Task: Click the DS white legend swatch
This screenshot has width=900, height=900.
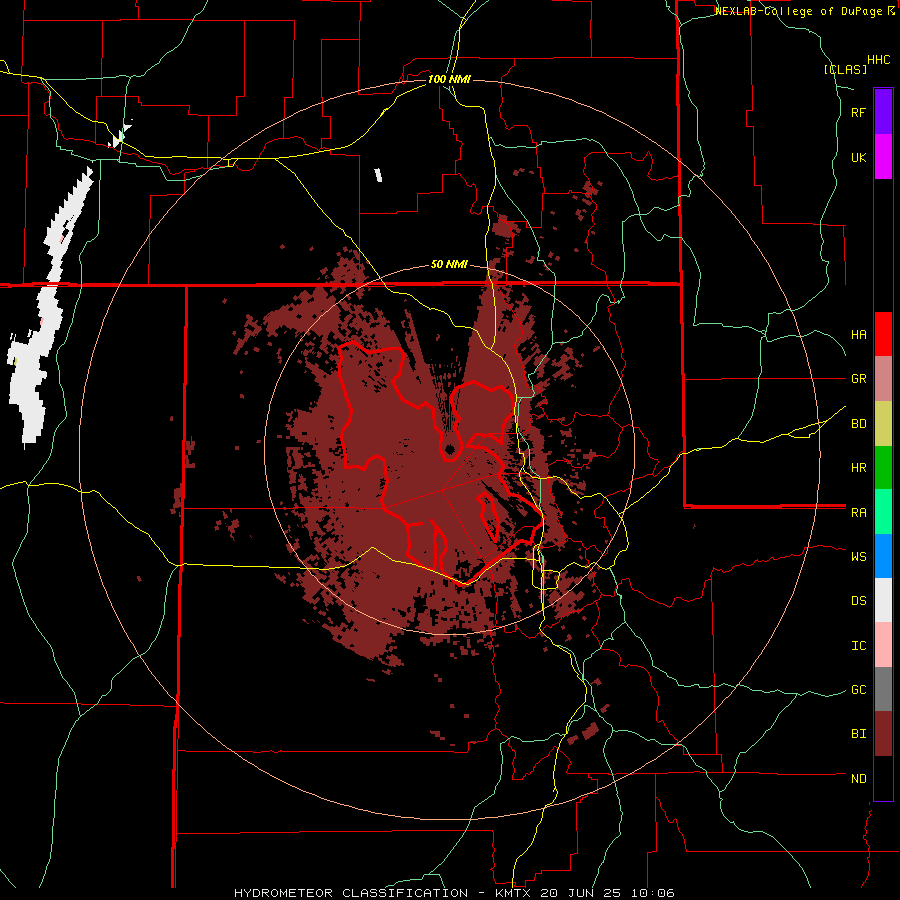Action: [883, 600]
